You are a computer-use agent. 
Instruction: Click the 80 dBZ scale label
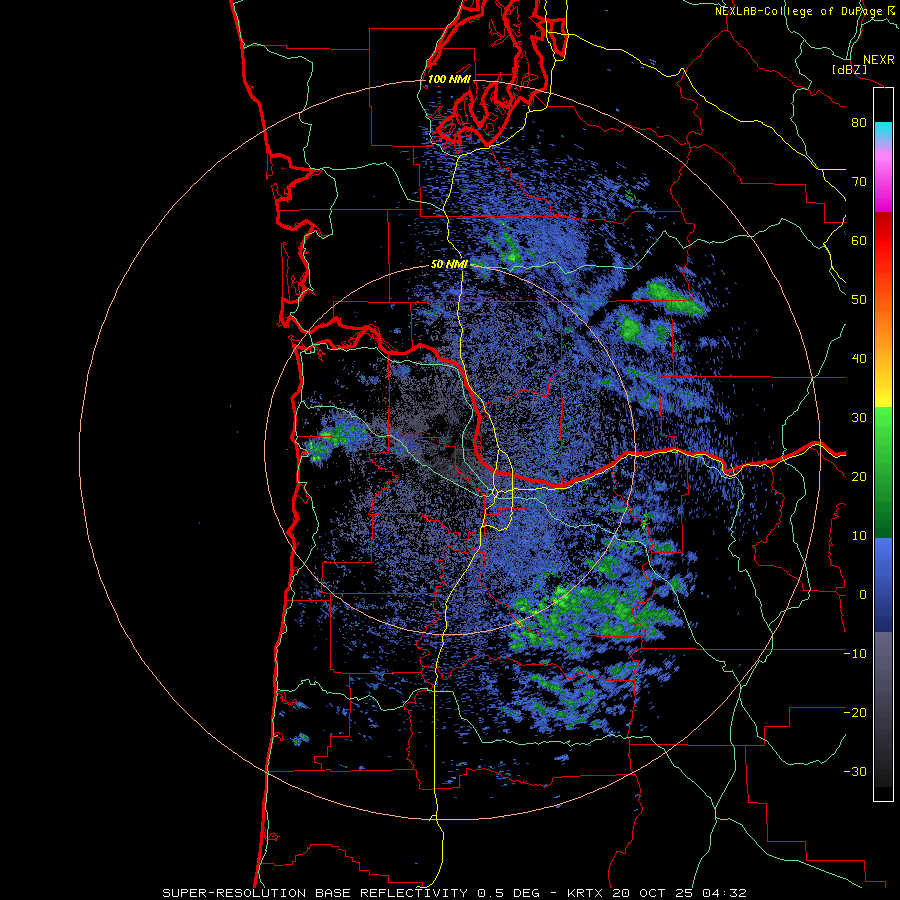859,123
